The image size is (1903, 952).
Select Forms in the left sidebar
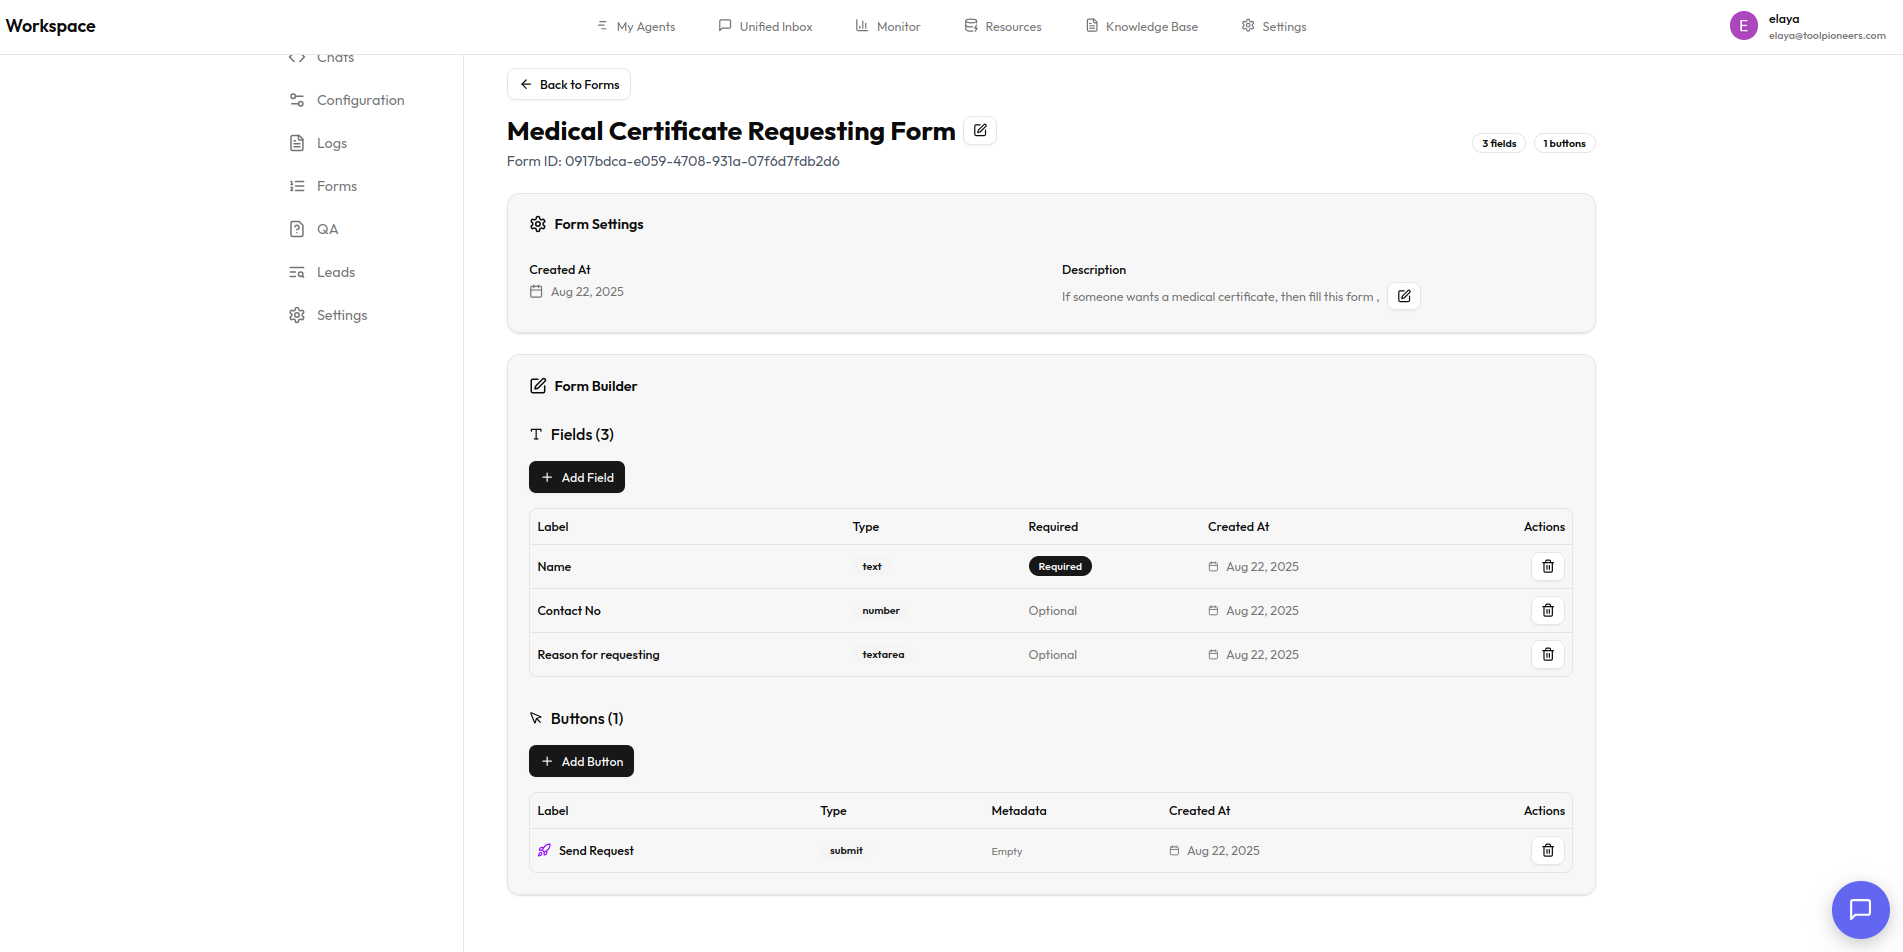pos(336,186)
